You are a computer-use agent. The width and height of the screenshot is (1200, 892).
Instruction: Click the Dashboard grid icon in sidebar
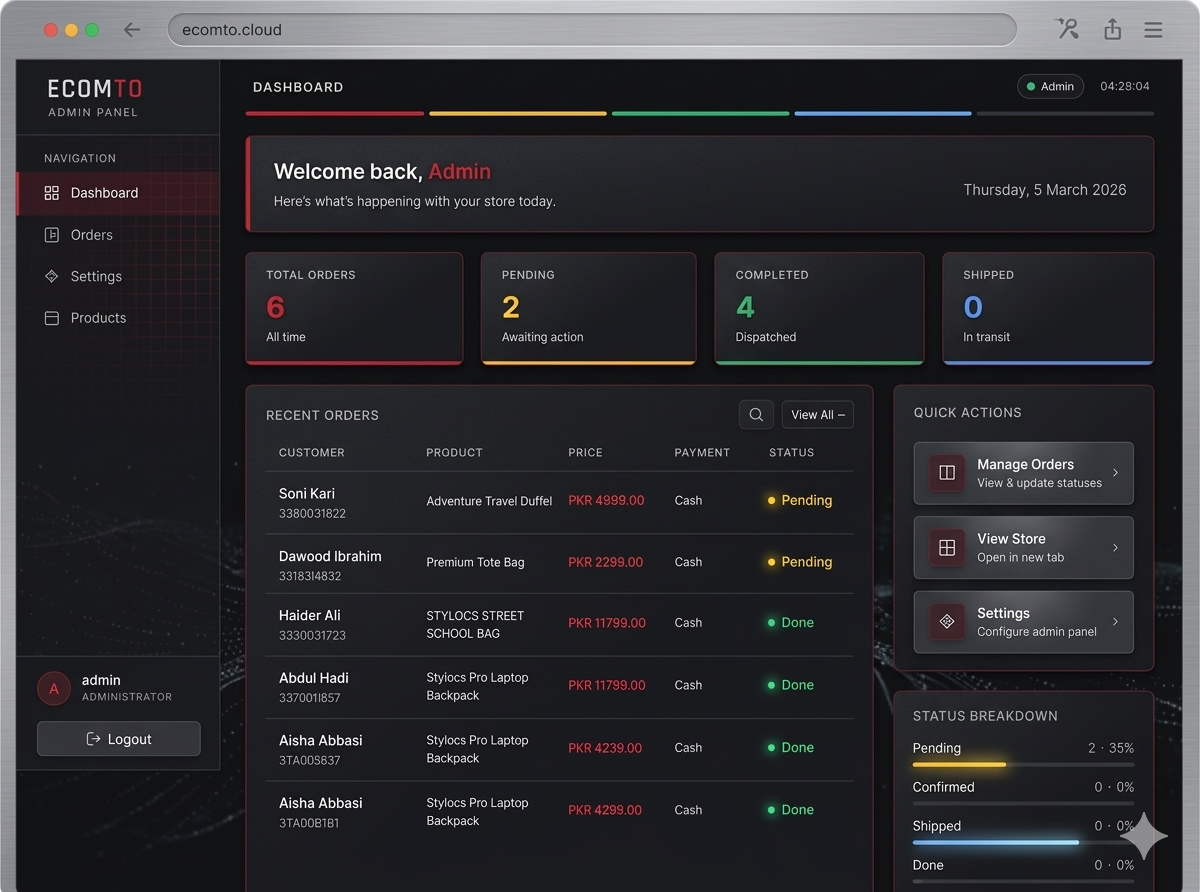(52, 193)
